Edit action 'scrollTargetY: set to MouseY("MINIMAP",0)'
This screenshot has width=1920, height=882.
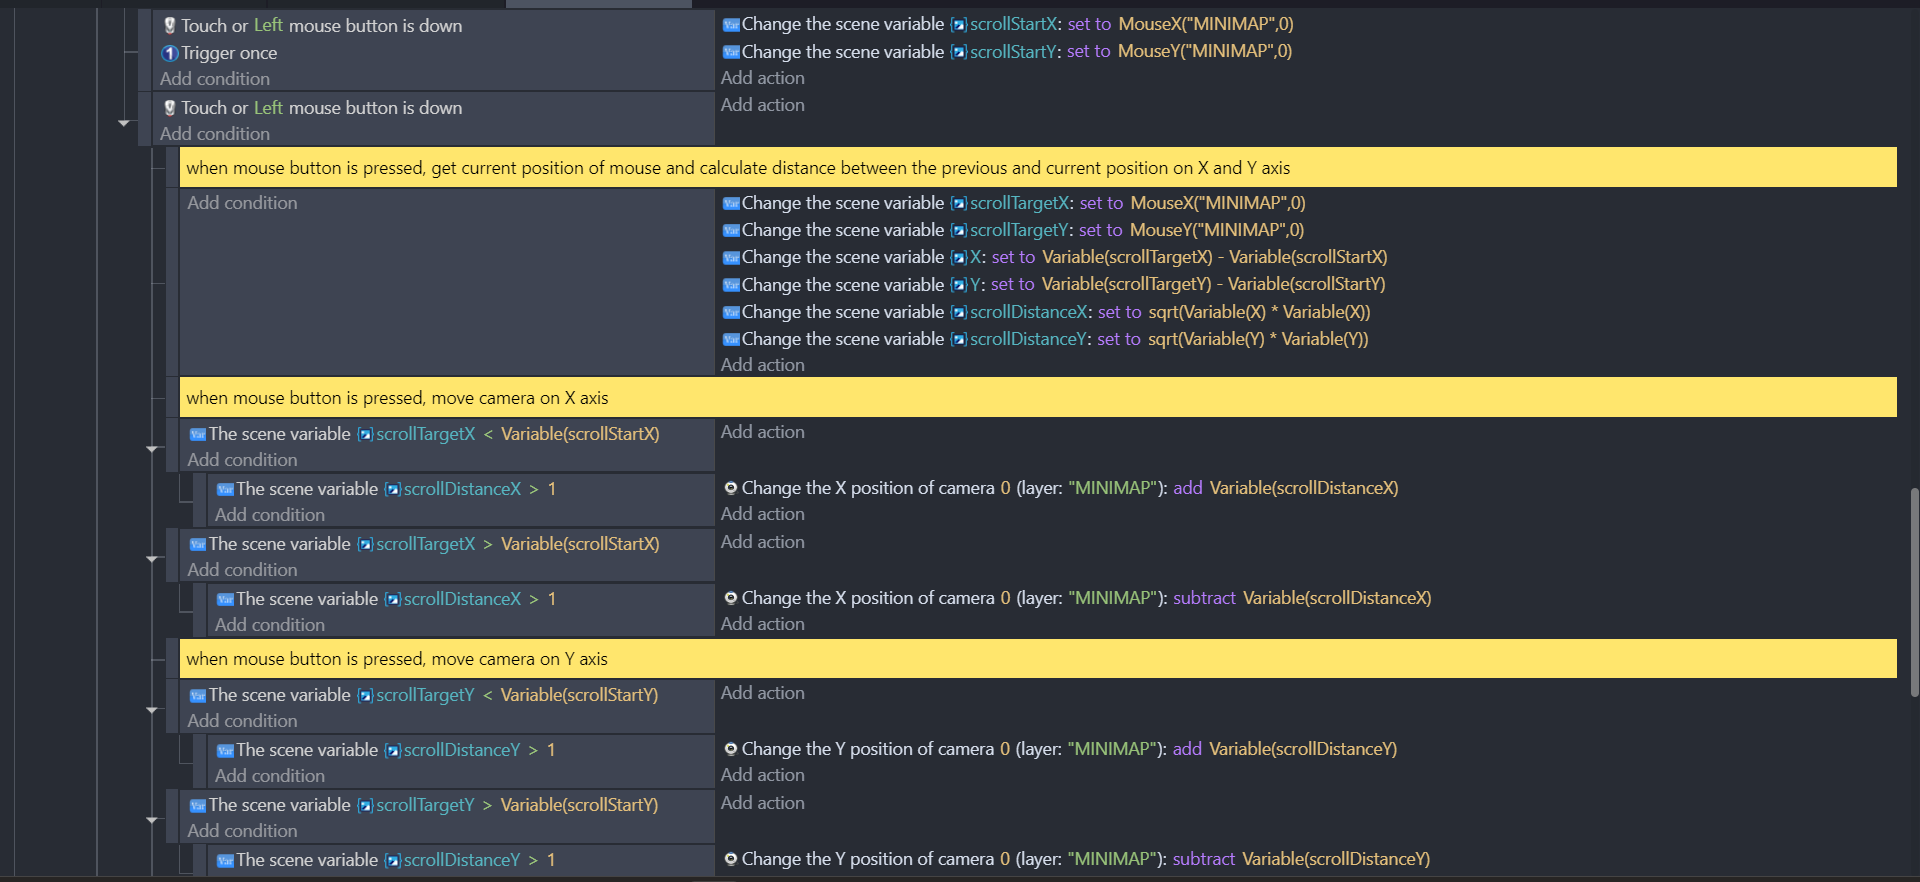pos(1013,230)
